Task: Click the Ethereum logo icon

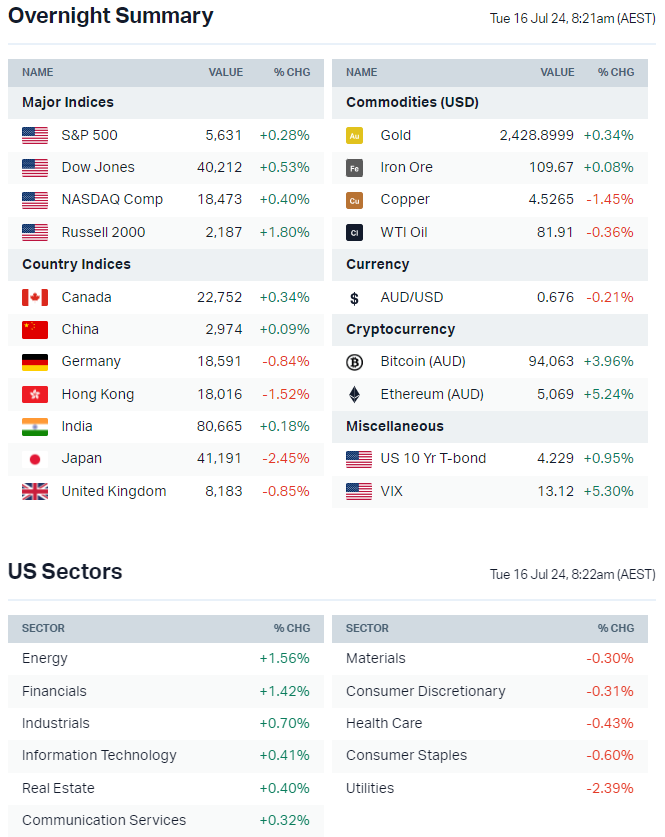Action: (354, 394)
